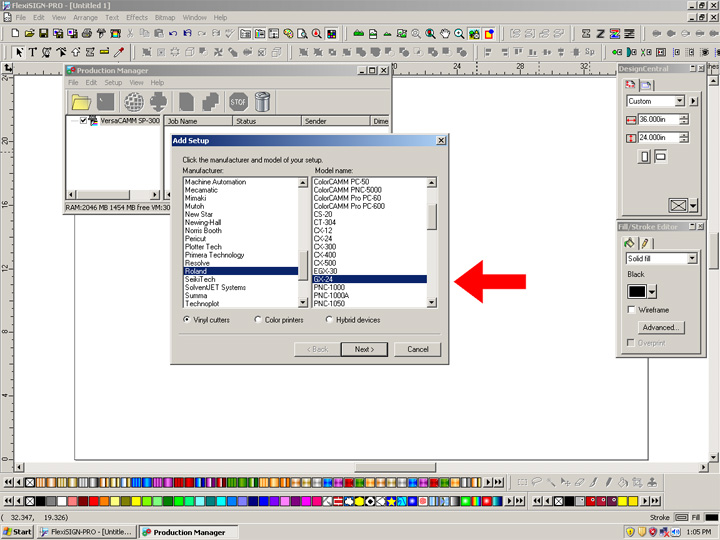Open the fill bucket tab in Fill/Stroke Editor
This screenshot has height=540, width=720.
pyautogui.click(x=630, y=243)
